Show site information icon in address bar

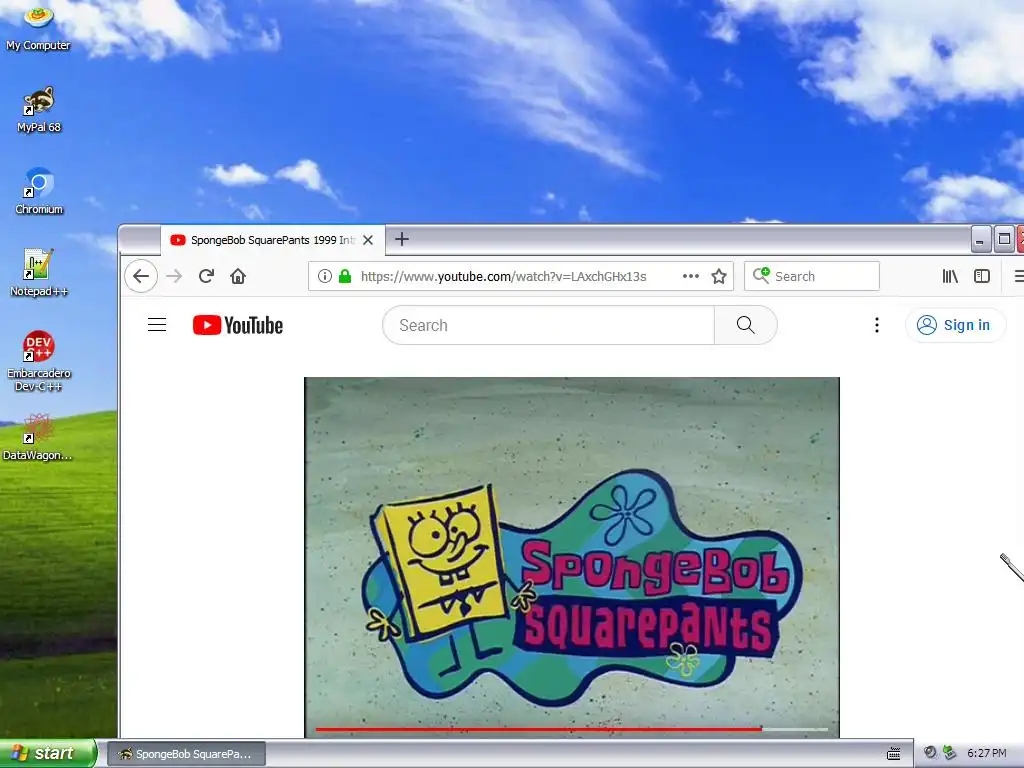pyautogui.click(x=325, y=276)
